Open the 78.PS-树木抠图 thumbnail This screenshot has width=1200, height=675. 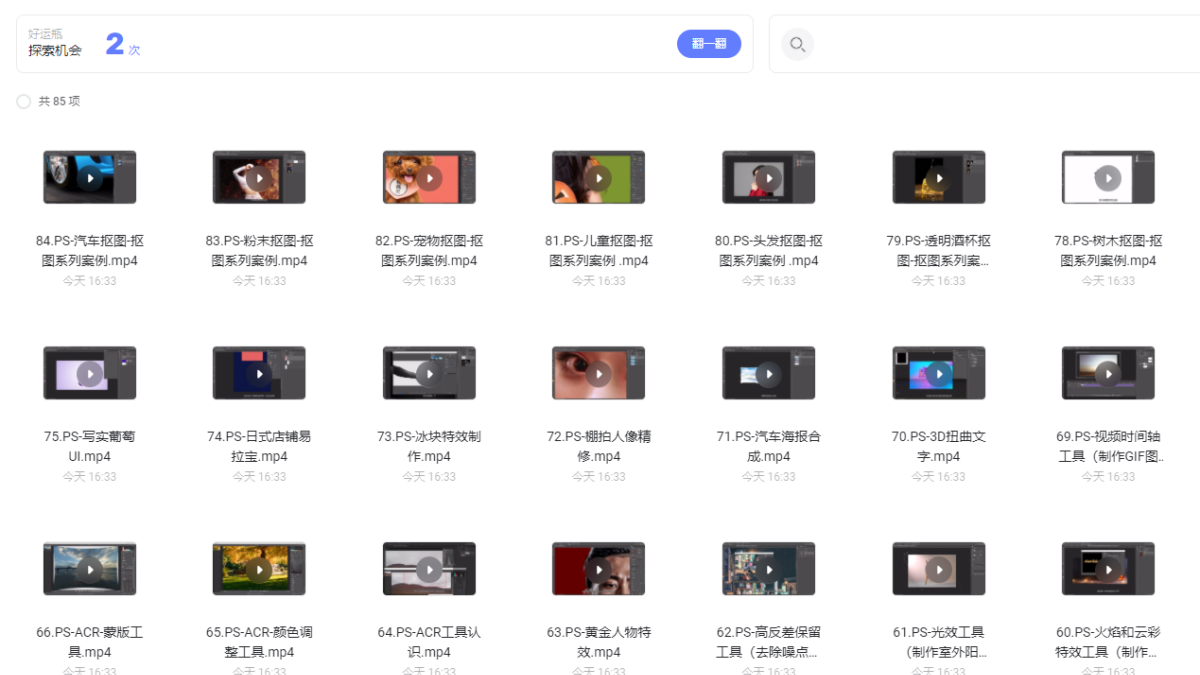point(1108,176)
